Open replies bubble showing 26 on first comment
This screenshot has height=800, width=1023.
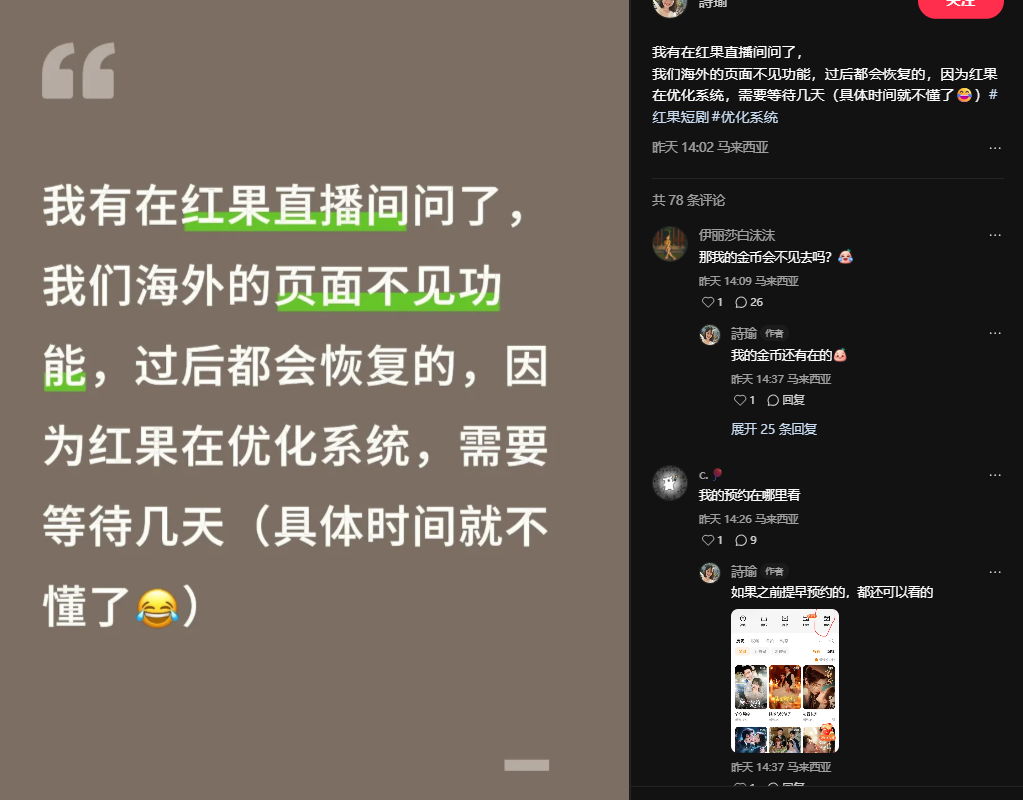point(749,302)
